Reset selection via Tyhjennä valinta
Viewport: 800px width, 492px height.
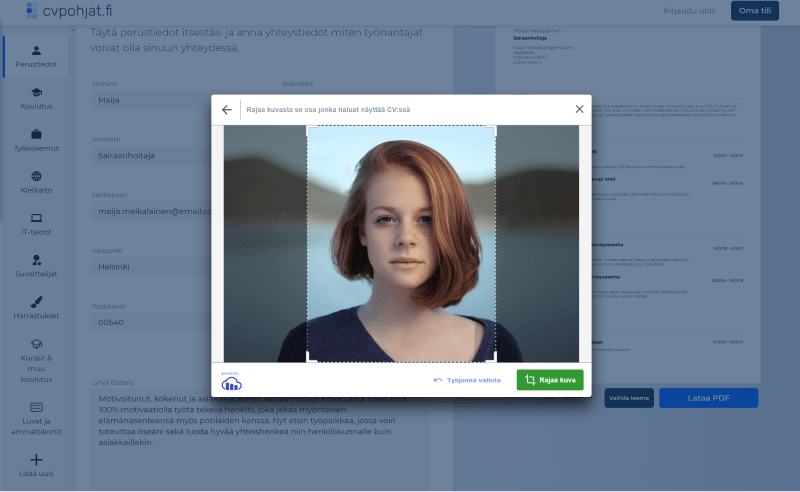[467, 380]
